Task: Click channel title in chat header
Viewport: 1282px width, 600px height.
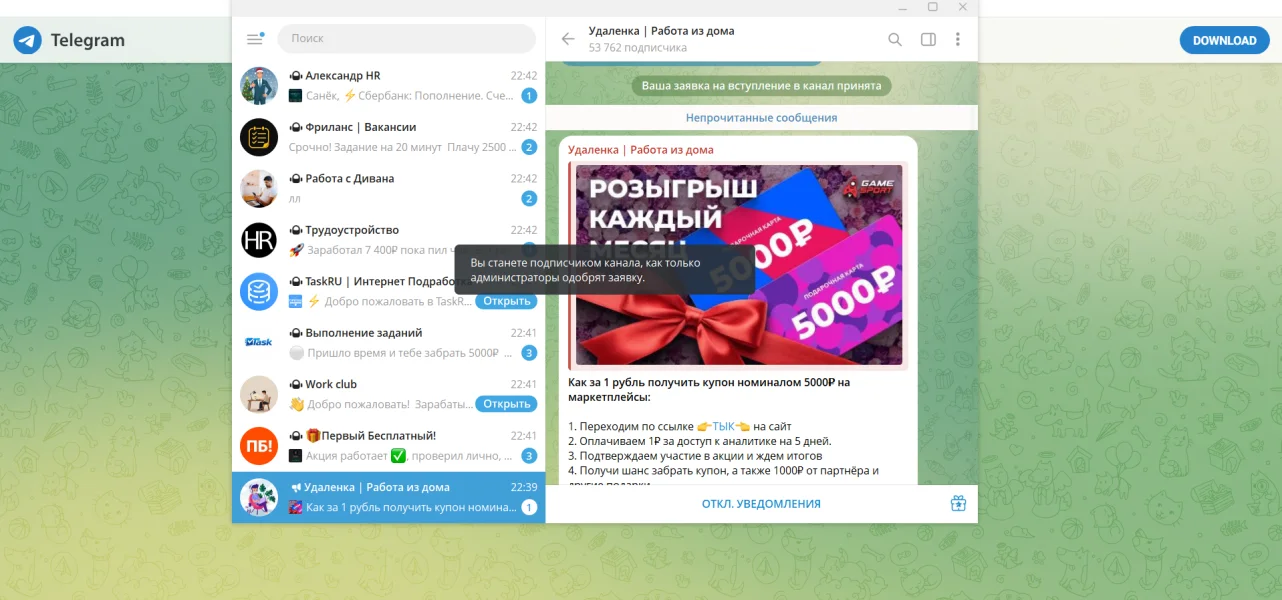Action: 661,31
